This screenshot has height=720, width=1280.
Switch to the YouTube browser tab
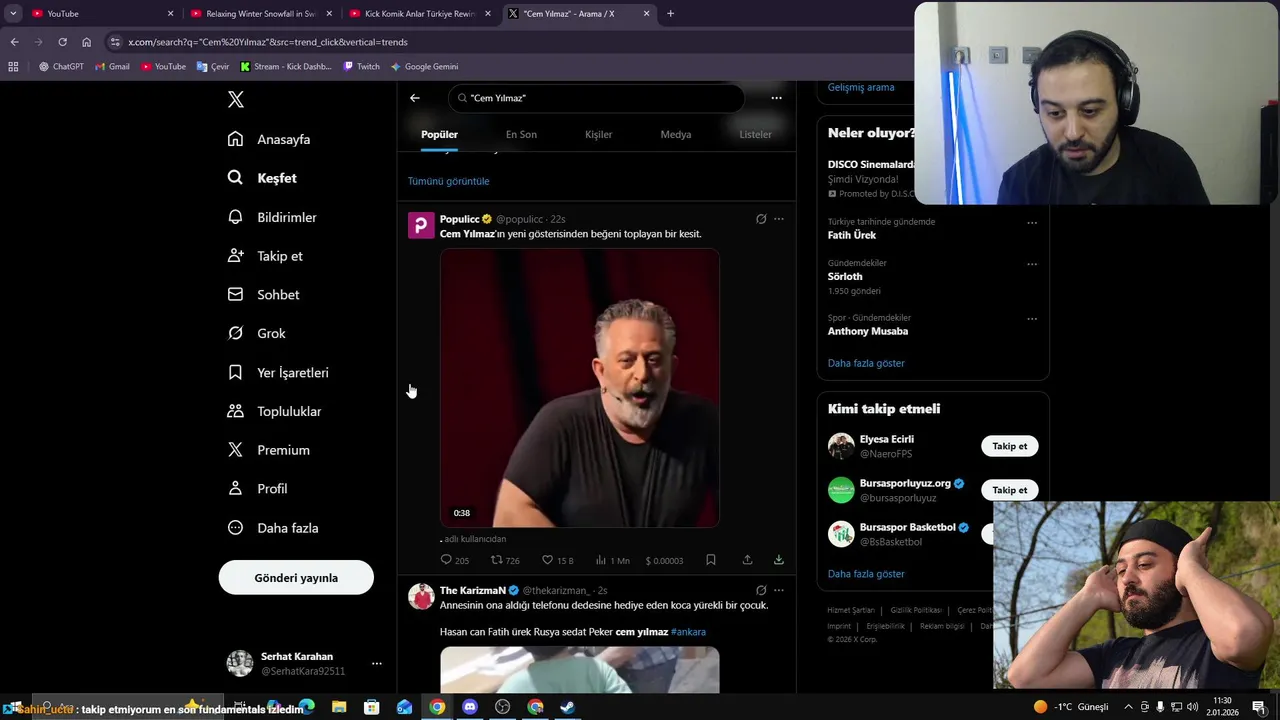101,14
